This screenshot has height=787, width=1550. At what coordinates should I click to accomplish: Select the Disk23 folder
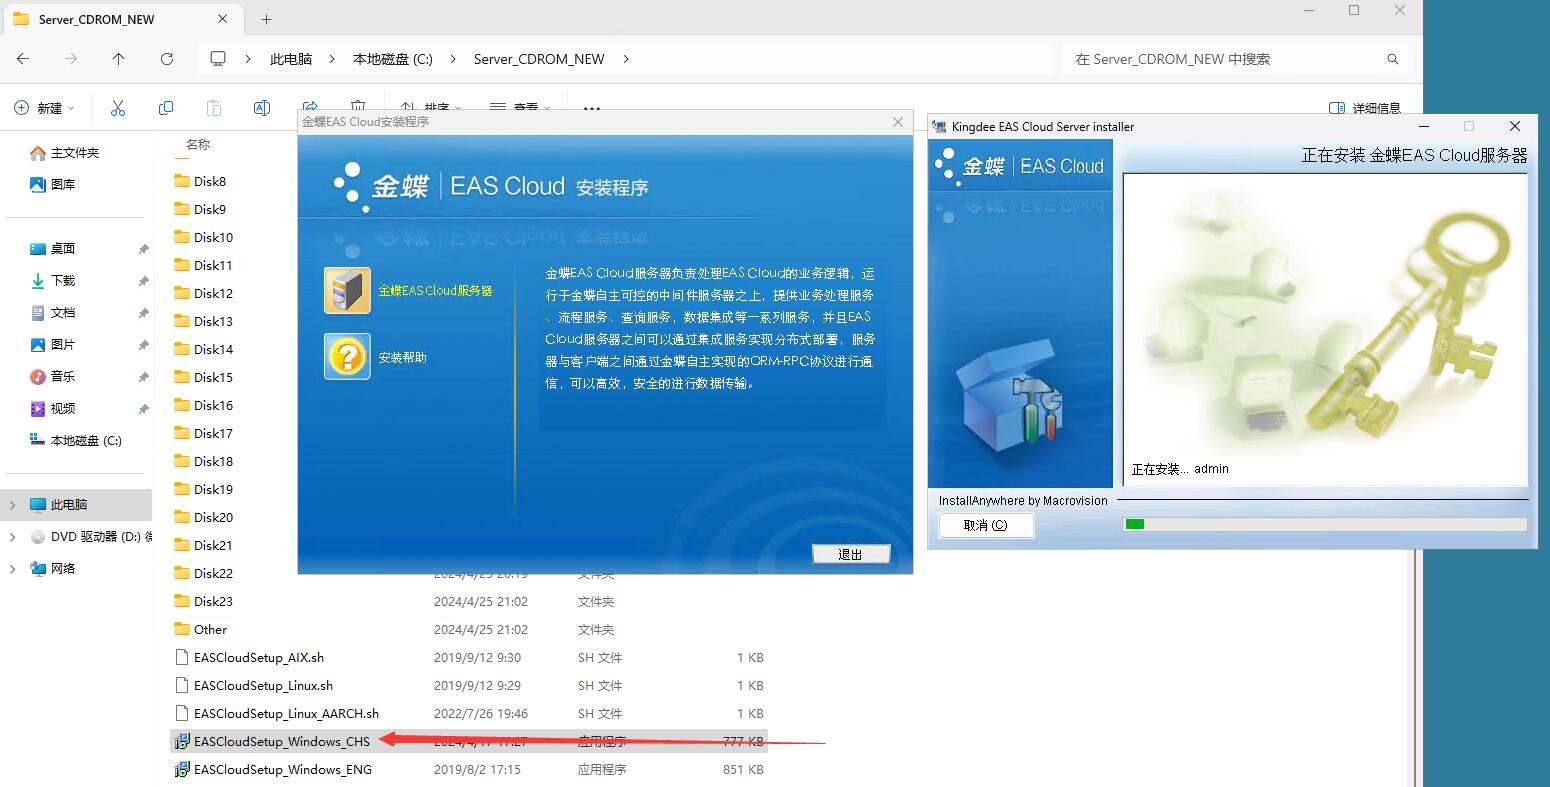pyautogui.click(x=203, y=601)
